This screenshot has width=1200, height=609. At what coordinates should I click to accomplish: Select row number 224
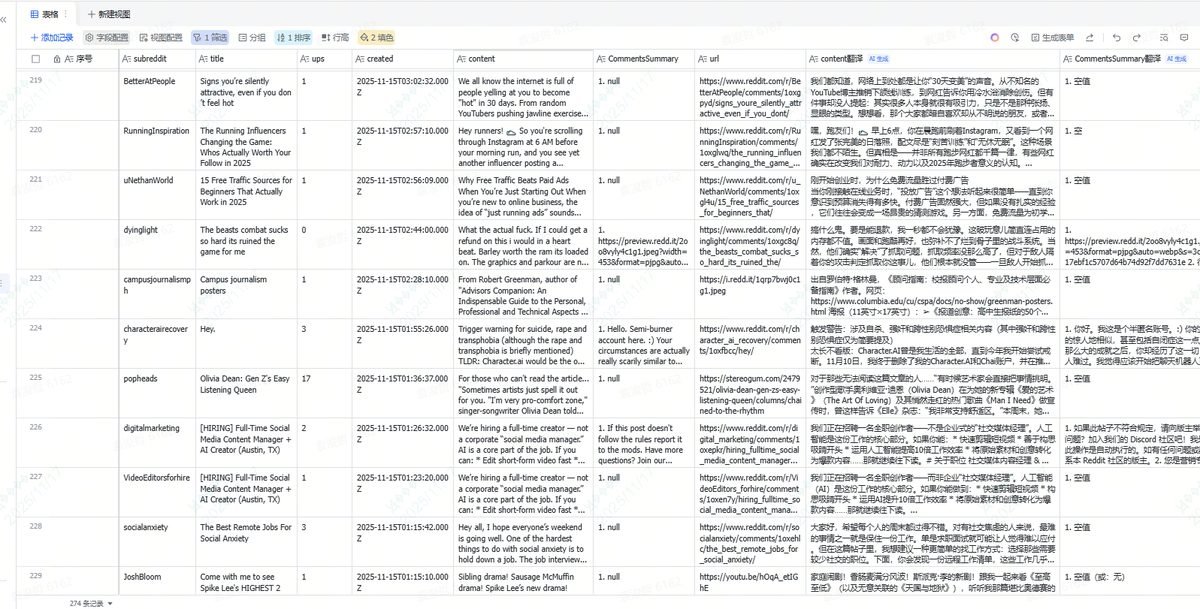click(x=36, y=327)
